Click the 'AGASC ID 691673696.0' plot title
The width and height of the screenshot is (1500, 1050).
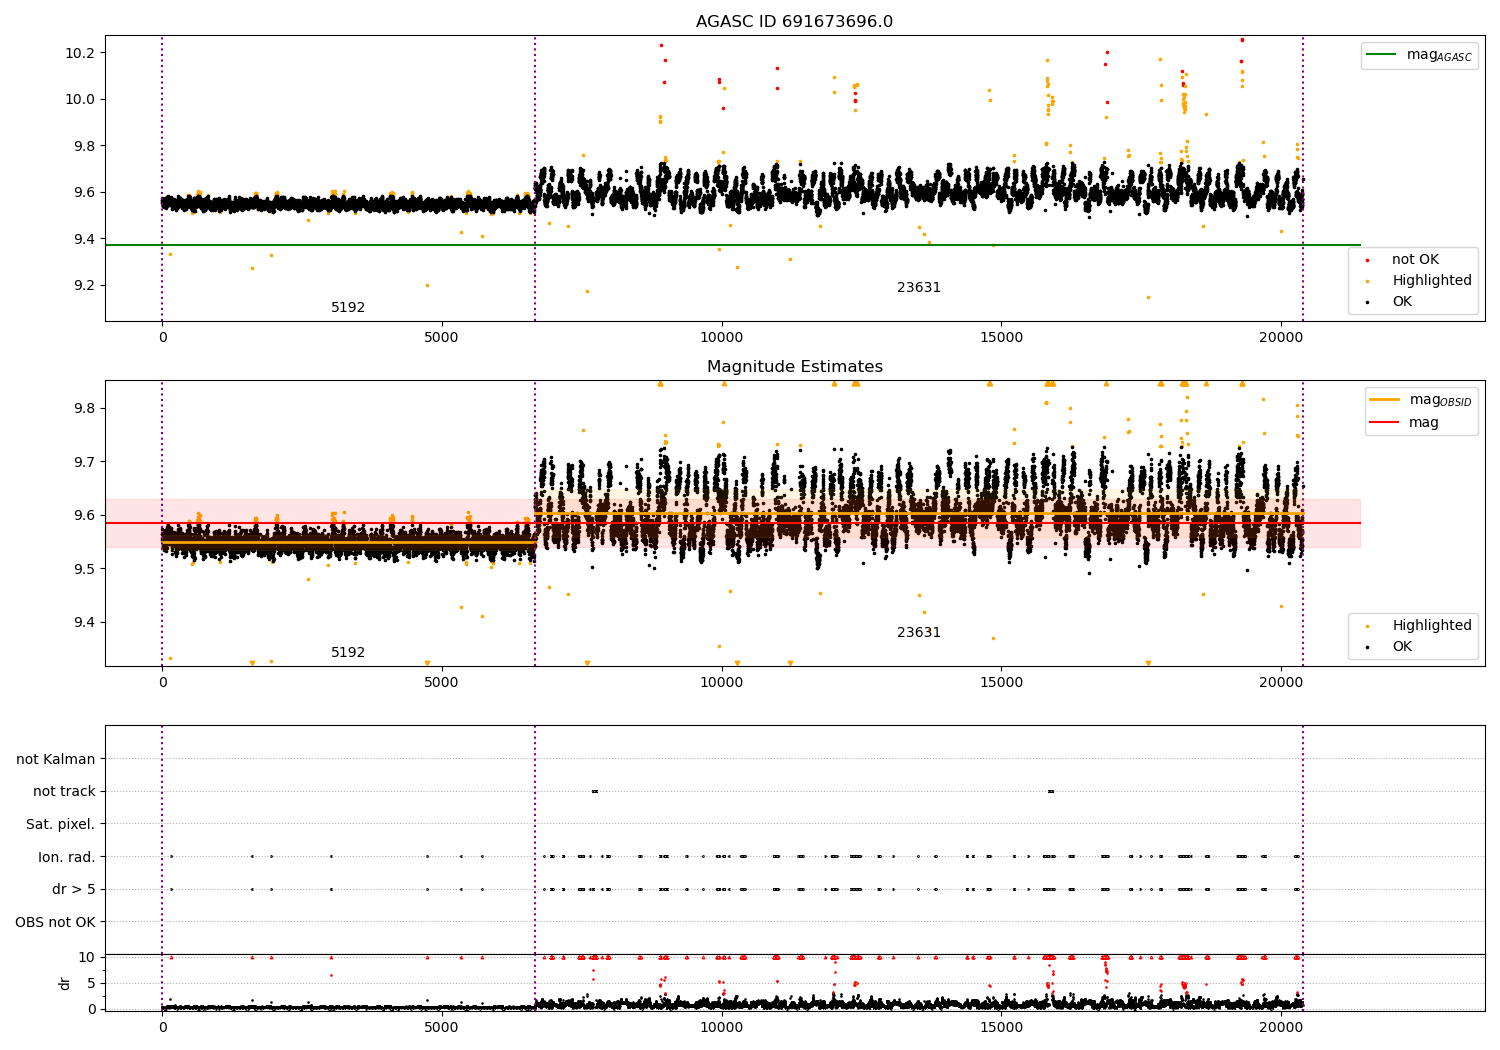[x=794, y=22]
